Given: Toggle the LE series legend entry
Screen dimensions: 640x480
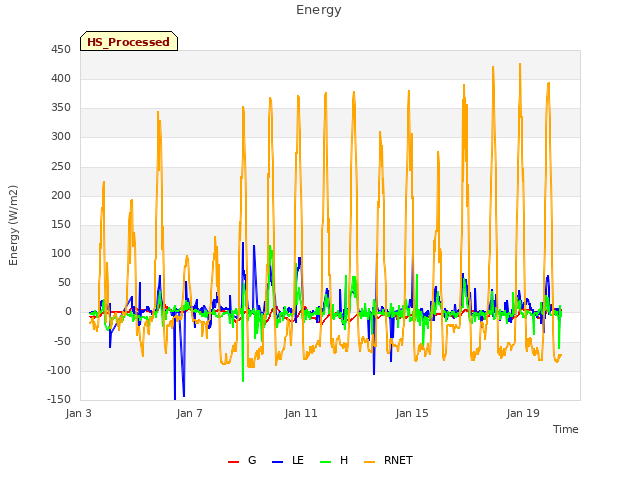Looking at the screenshot, I should [x=288, y=460].
